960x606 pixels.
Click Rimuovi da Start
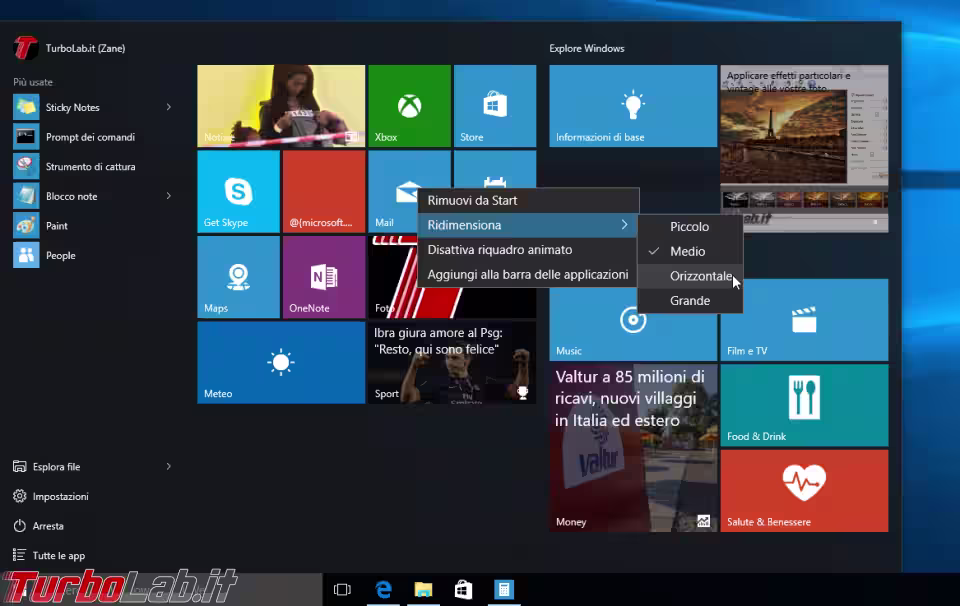click(x=528, y=200)
